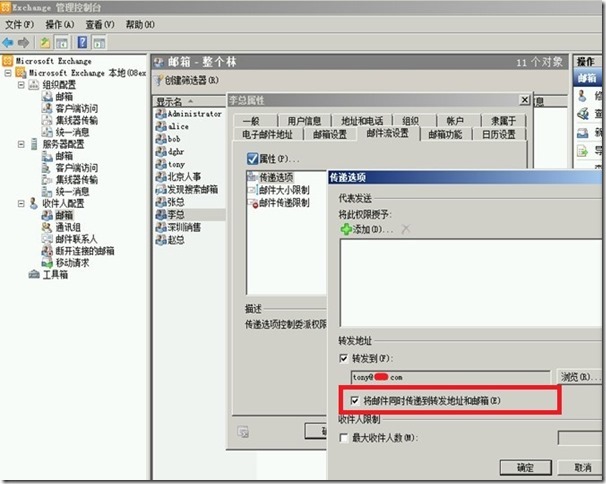
Task: Switch to the 邮箱设置 tab
Action: click(x=330, y=134)
